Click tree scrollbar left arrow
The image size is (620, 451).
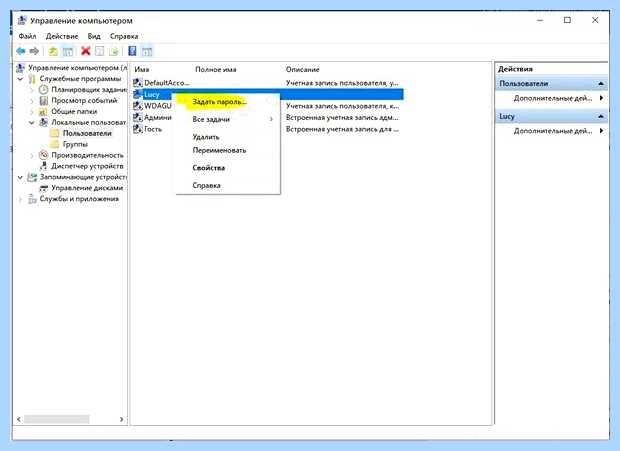(x=19, y=419)
